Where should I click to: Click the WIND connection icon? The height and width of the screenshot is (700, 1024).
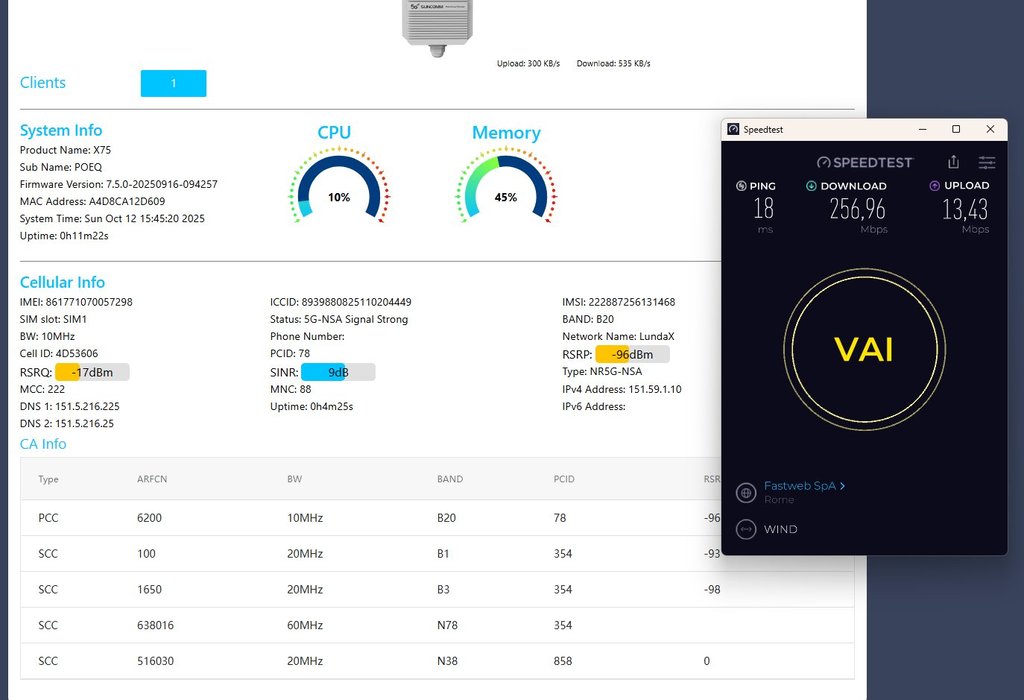coord(745,529)
